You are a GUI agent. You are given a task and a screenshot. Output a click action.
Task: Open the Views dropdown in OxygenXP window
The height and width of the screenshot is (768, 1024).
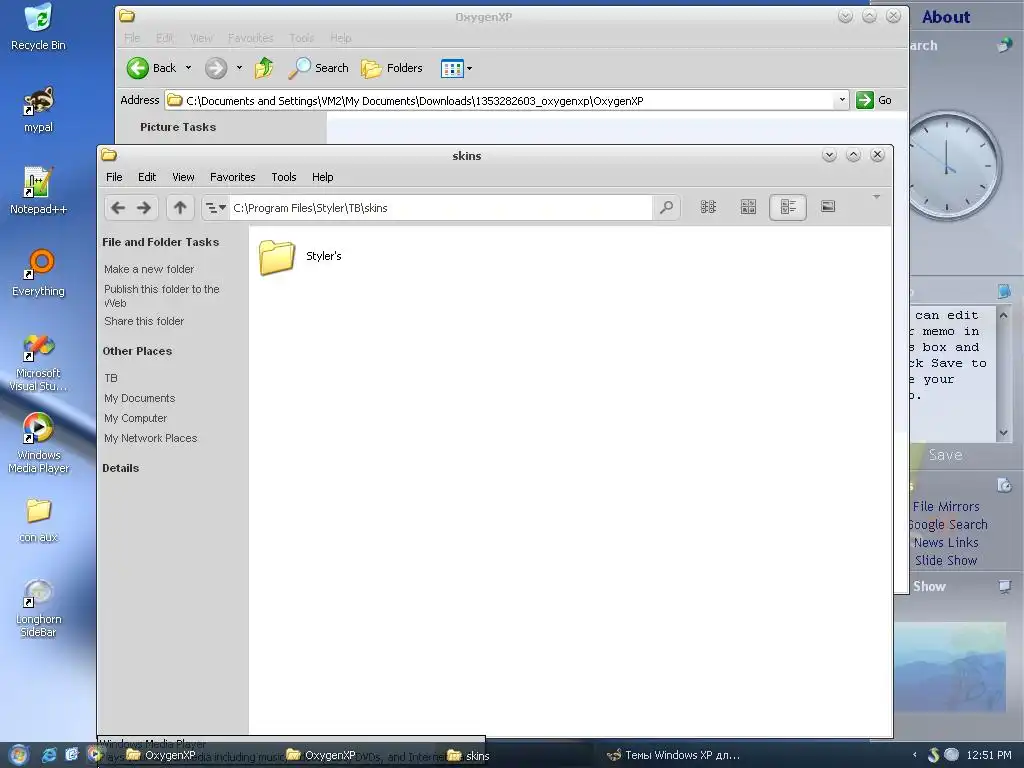click(456, 68)
